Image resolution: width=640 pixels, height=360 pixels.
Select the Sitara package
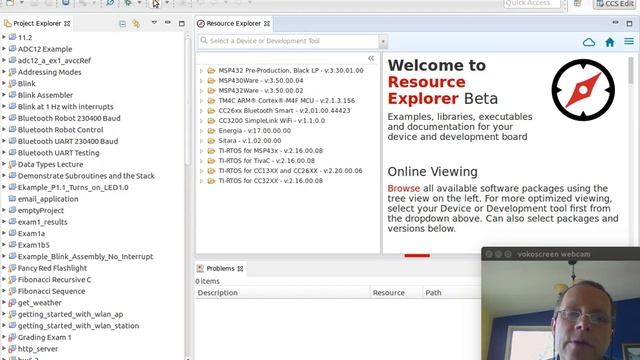[250, 140]
